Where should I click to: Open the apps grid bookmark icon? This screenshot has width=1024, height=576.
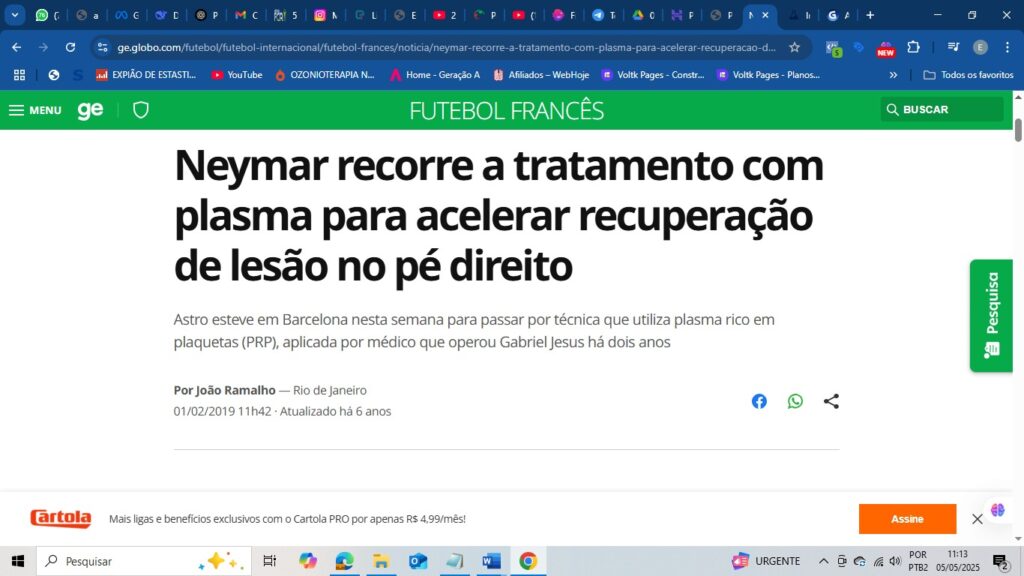pos(19,75)
